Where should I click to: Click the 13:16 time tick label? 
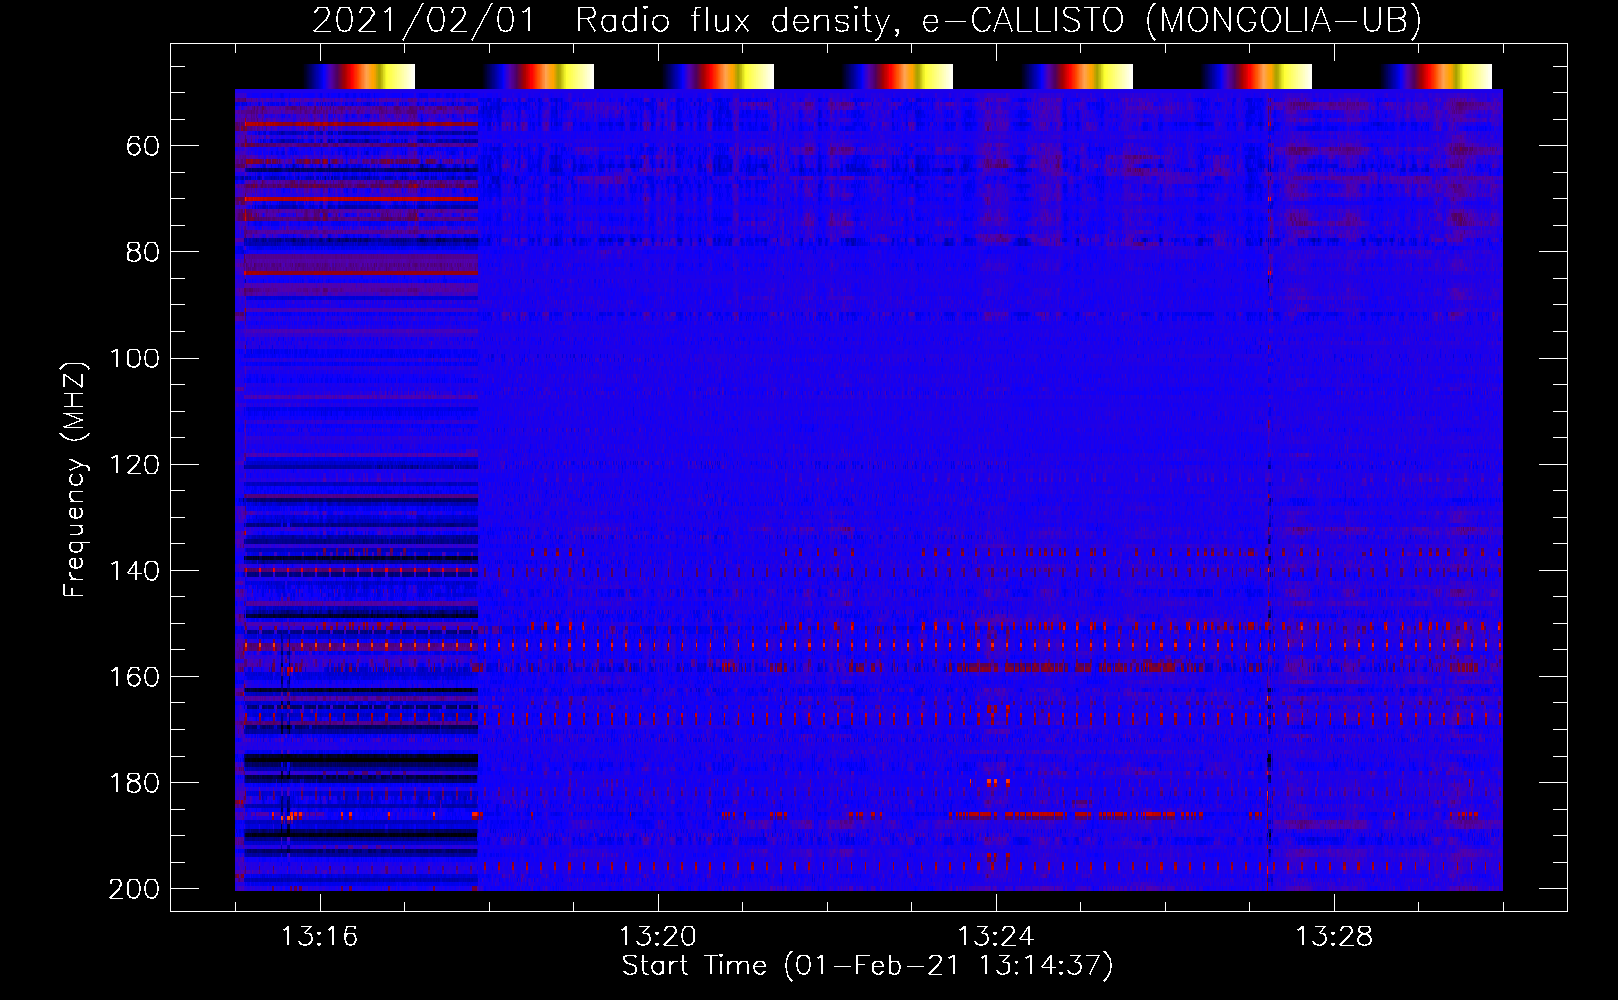(319, 937)
